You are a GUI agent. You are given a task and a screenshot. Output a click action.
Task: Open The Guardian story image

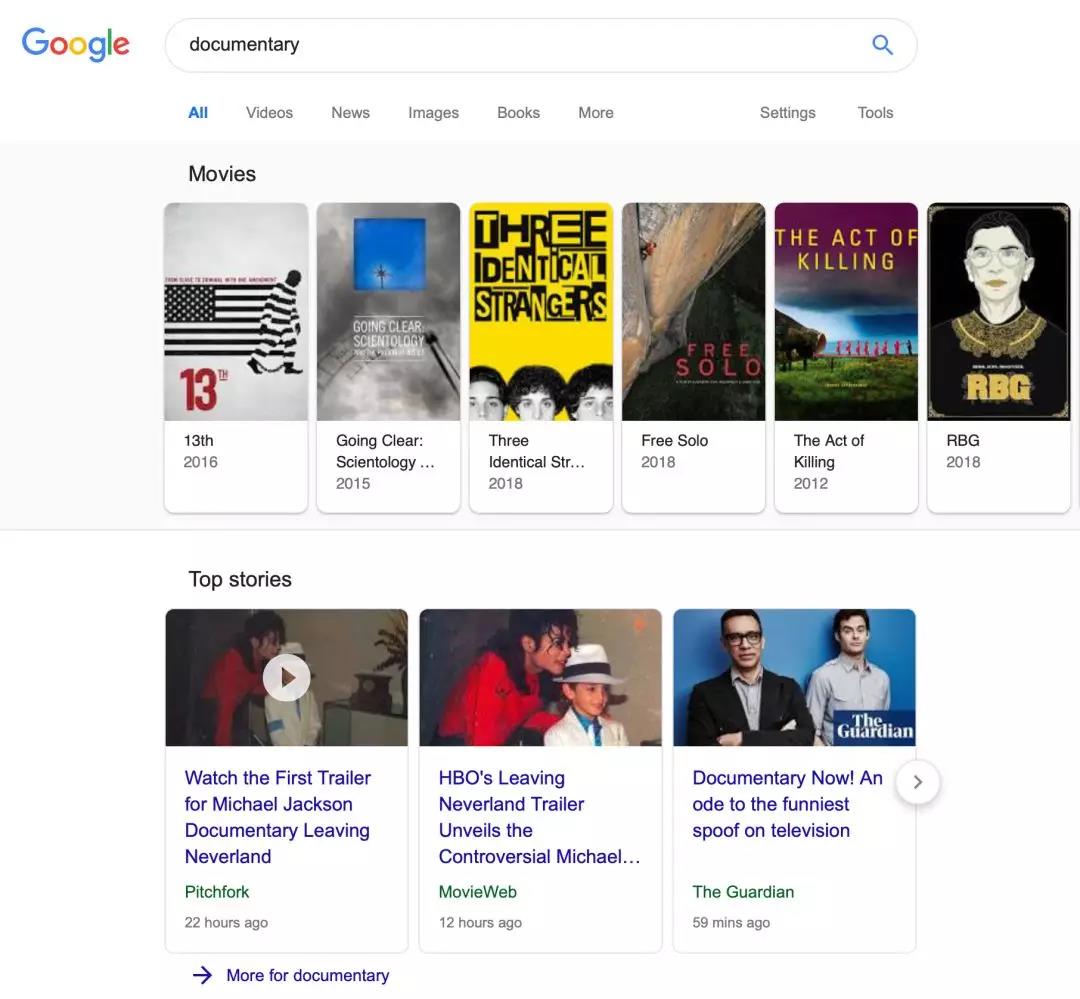795,677
